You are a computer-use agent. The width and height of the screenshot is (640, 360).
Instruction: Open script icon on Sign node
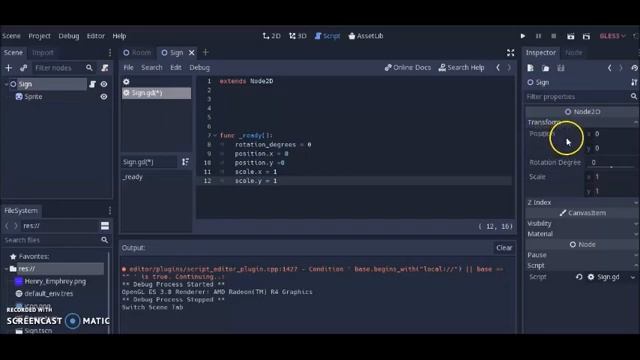[92, 84]
